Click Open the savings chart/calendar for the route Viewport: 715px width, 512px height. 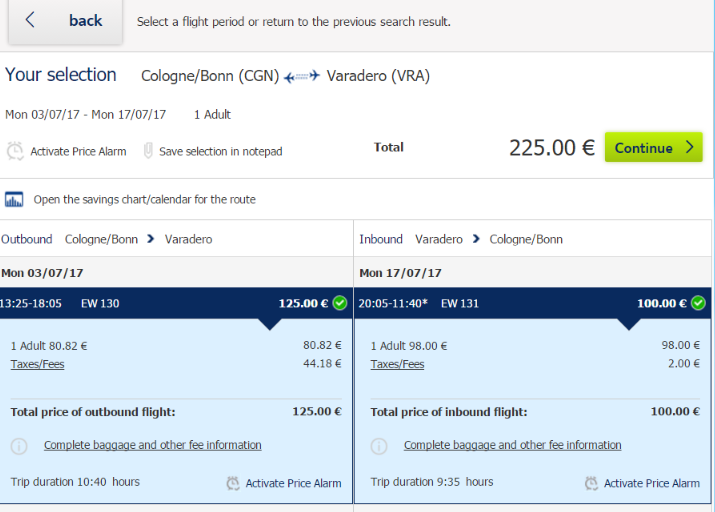[145, 200]
